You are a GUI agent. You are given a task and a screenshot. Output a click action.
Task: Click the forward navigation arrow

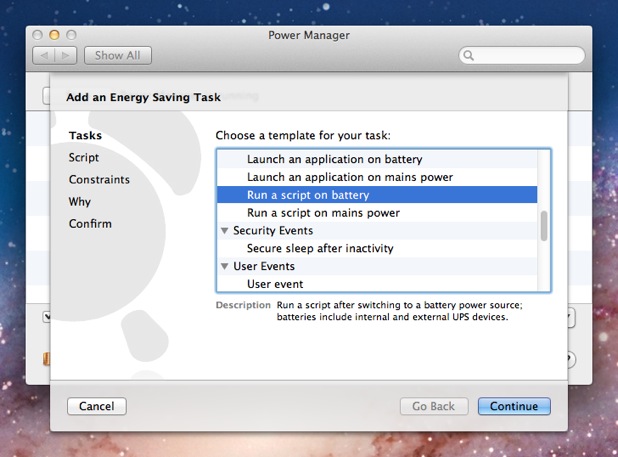[66, 56]
